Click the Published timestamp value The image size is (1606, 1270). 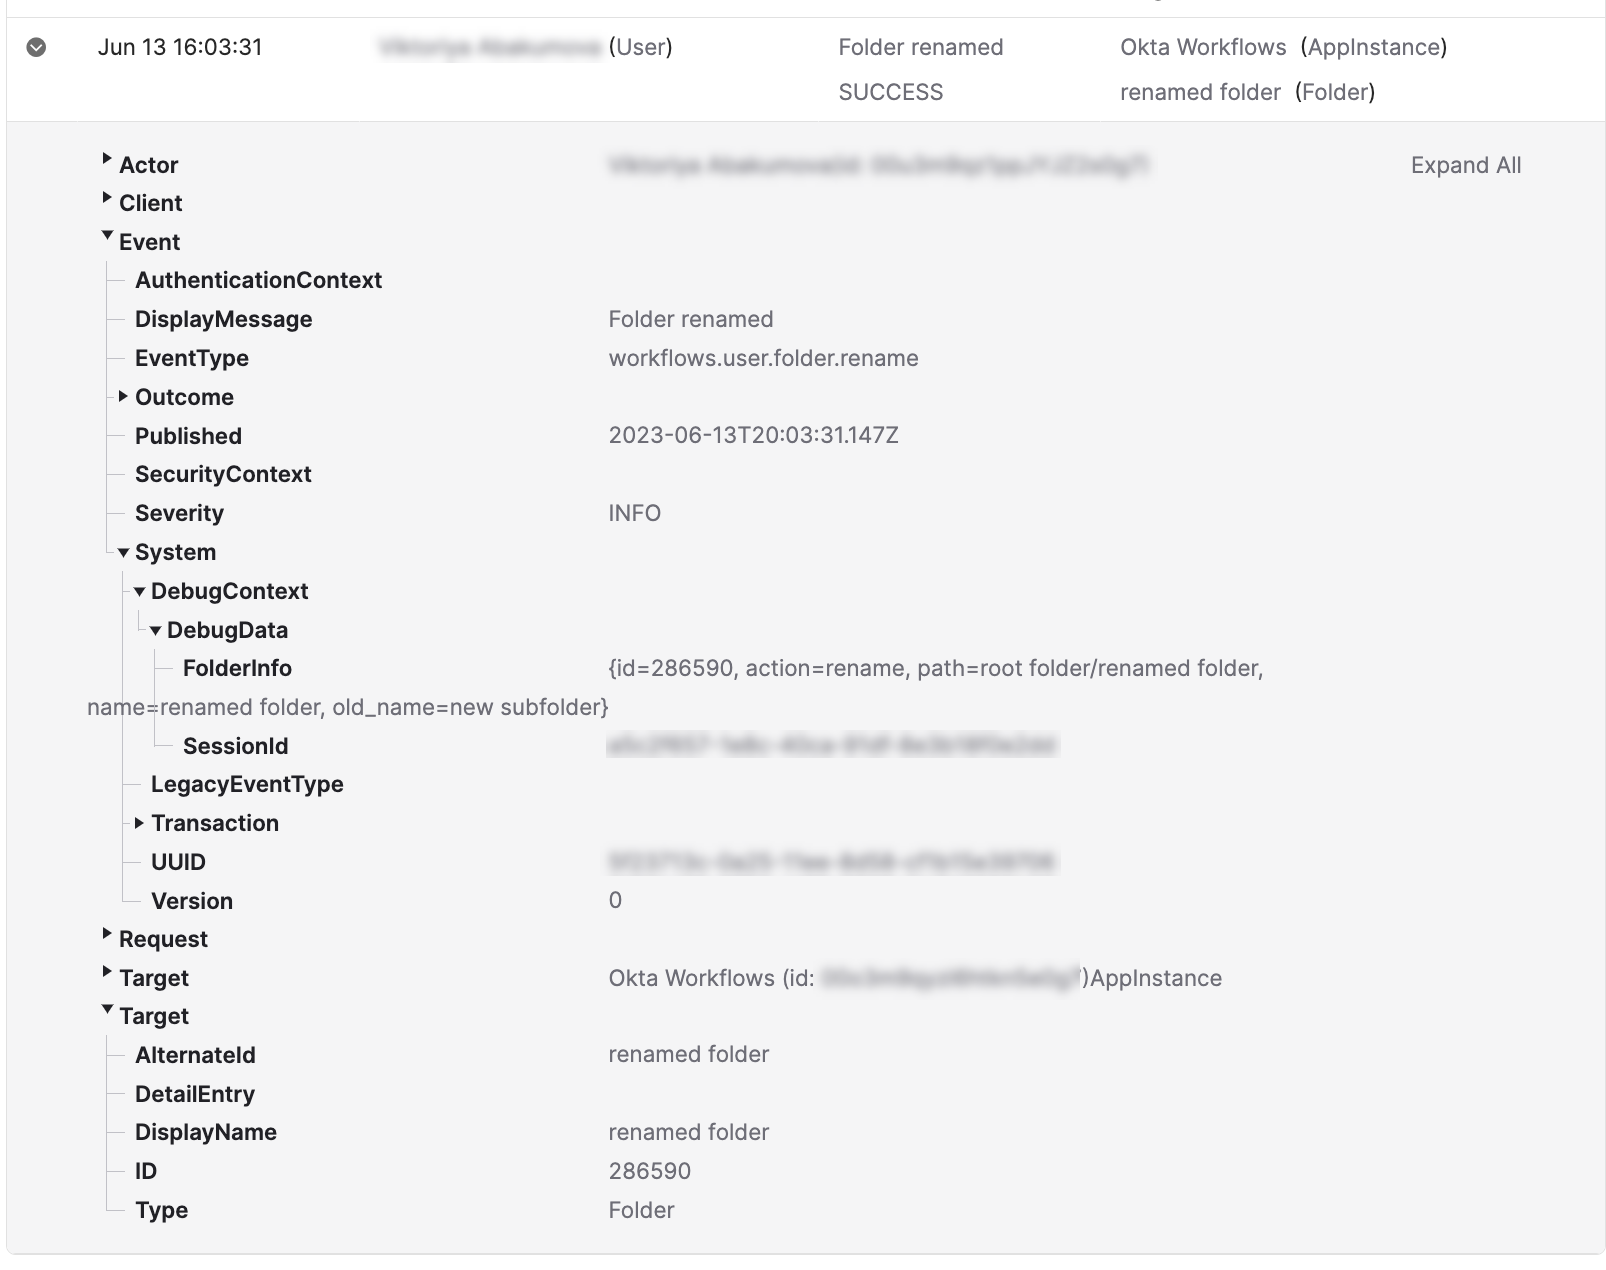click(753, 435)
